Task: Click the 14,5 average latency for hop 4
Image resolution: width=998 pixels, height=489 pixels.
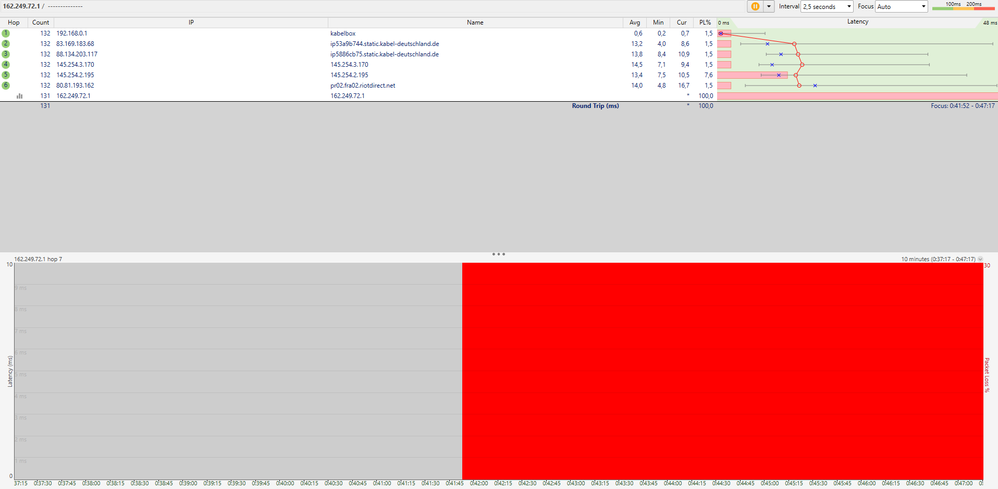Action: pos(636,64)
